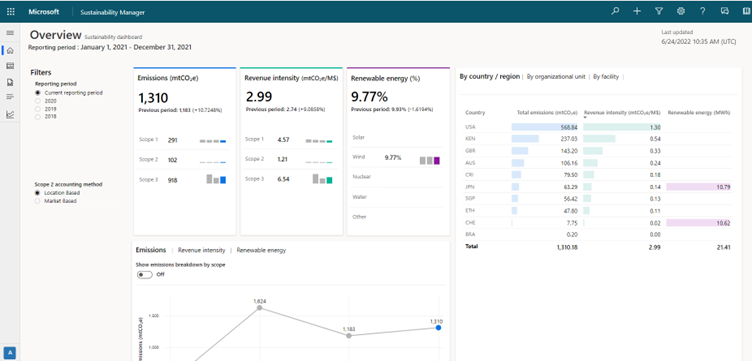Image resolution: width=752 pixels, height=361 pixels.
Task: Click the plus icon to add new
Action: click(637, 12)
